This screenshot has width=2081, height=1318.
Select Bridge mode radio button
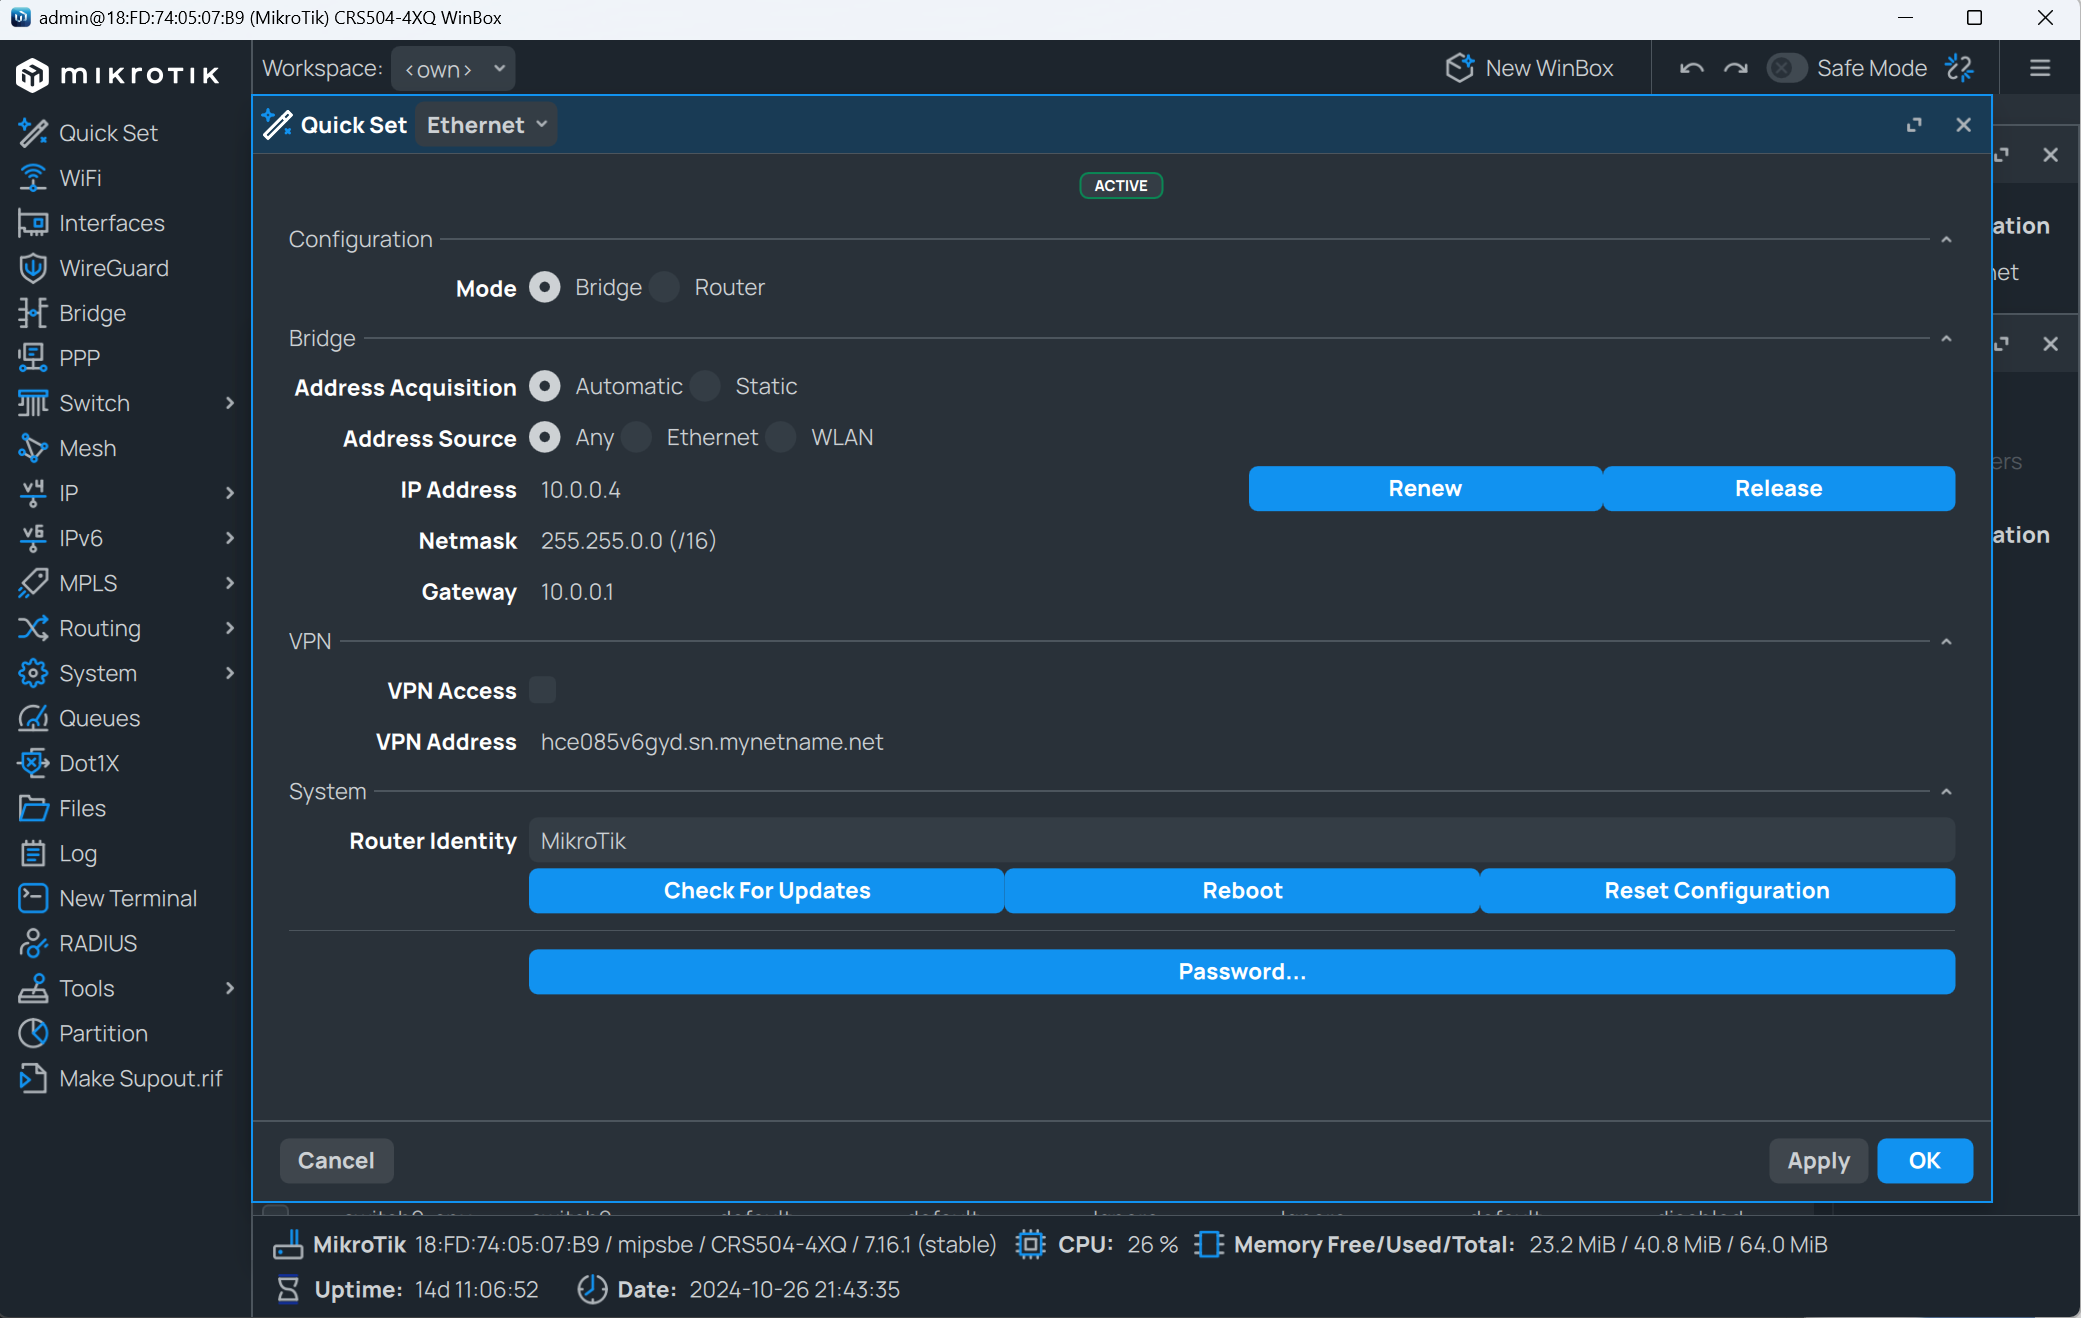544,287
